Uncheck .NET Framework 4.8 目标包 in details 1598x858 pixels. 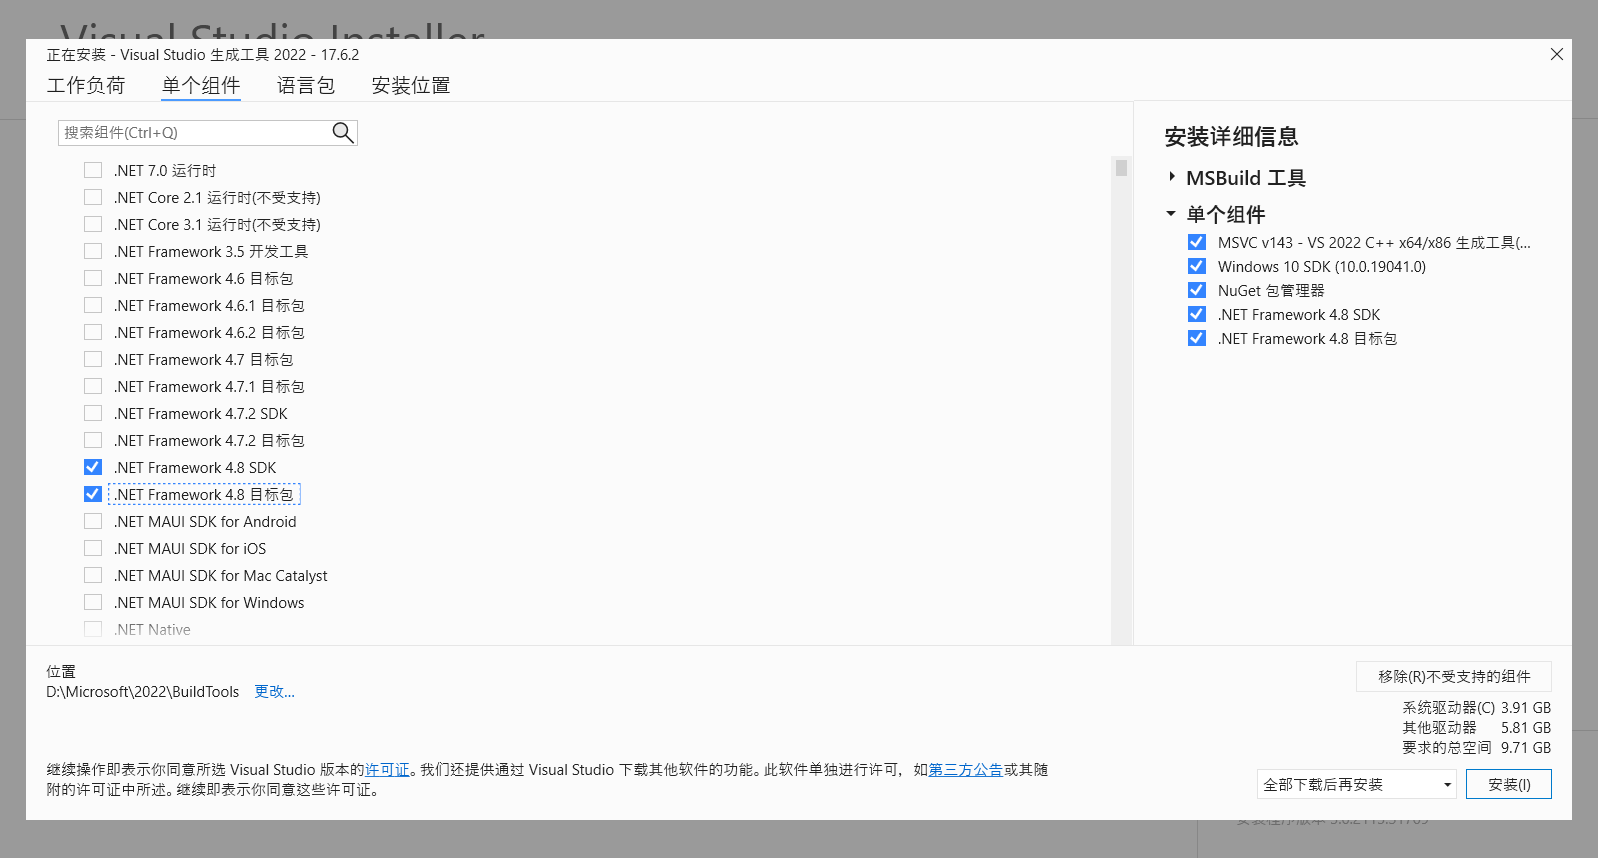(x=1196, y=338)
